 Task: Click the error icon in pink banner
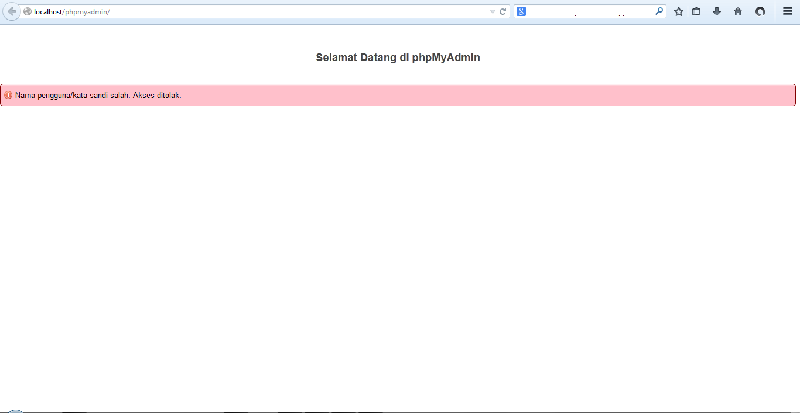[x=8, y=95]
